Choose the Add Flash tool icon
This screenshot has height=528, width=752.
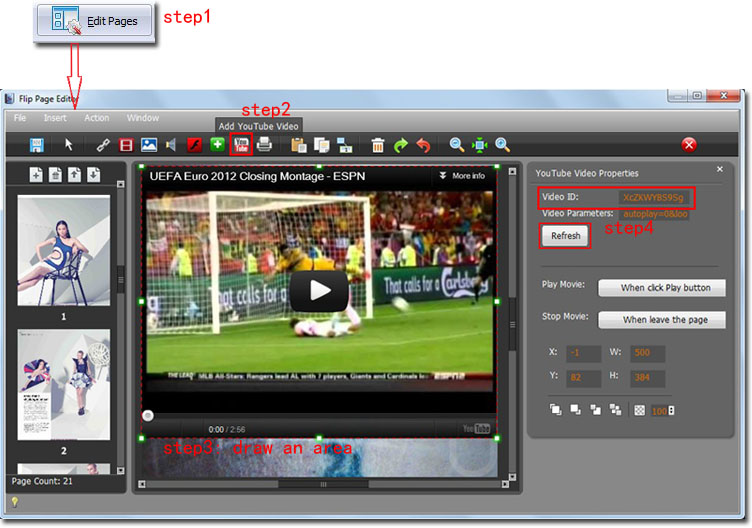[x=194, y=145]
